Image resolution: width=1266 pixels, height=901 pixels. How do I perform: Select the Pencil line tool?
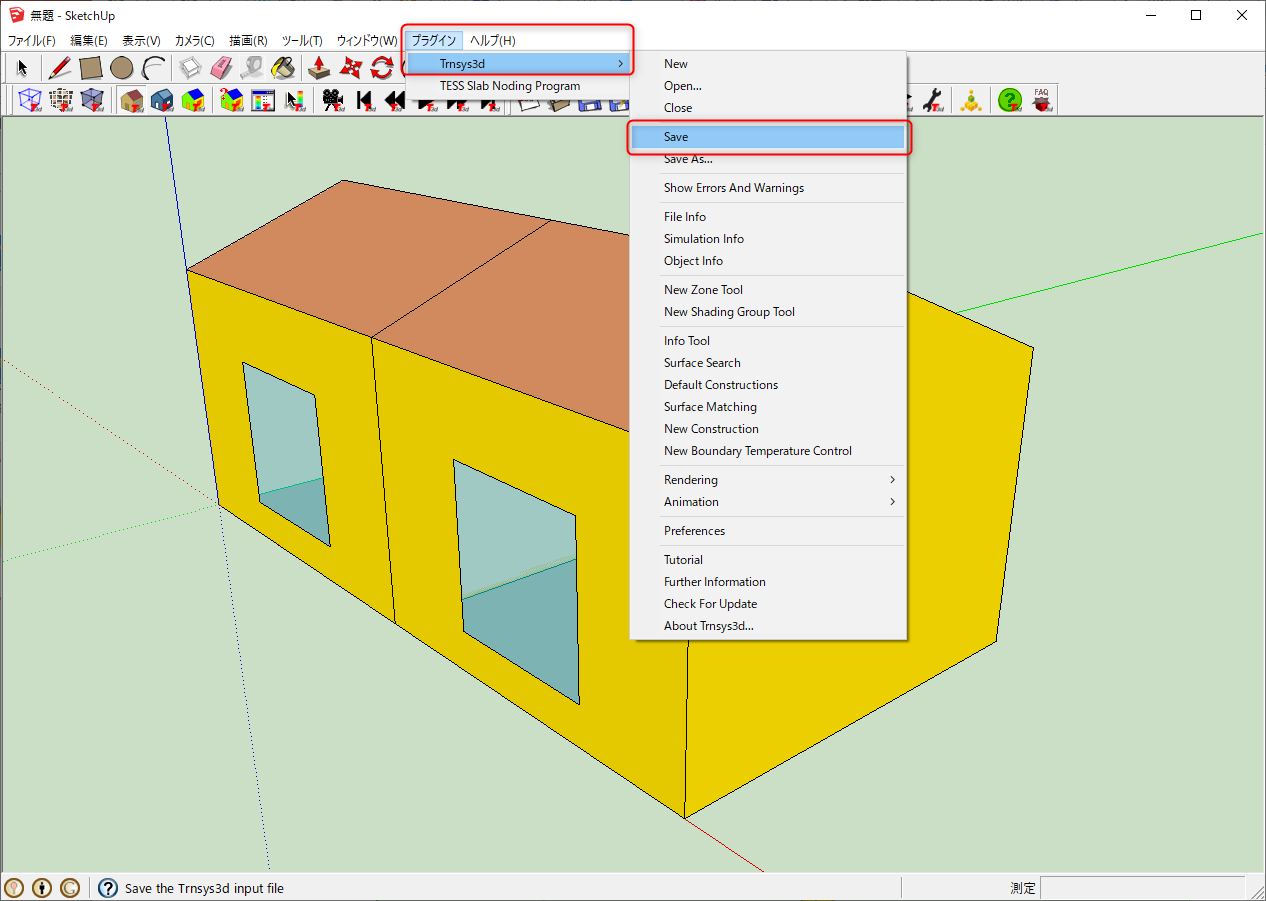point(58,67)
